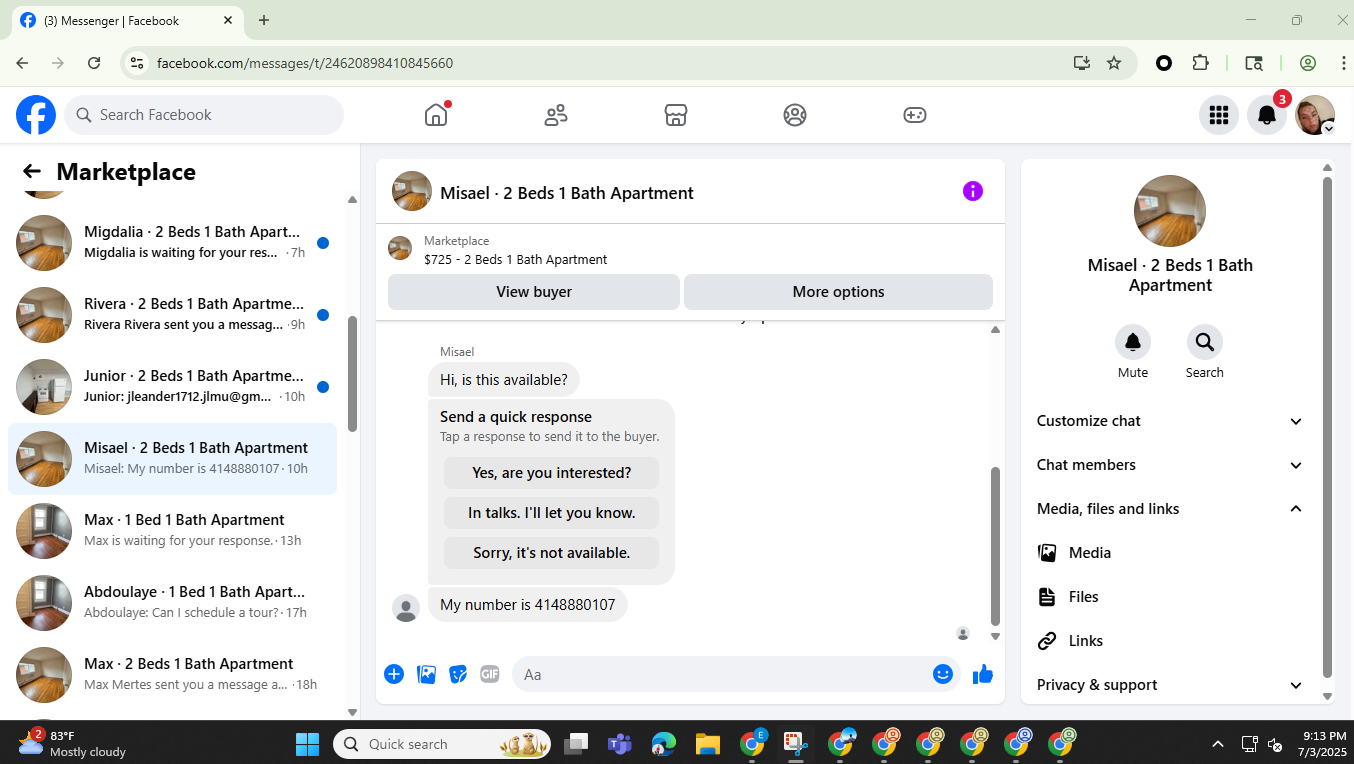Open Files in the chat details panel

click(1170, 597)
